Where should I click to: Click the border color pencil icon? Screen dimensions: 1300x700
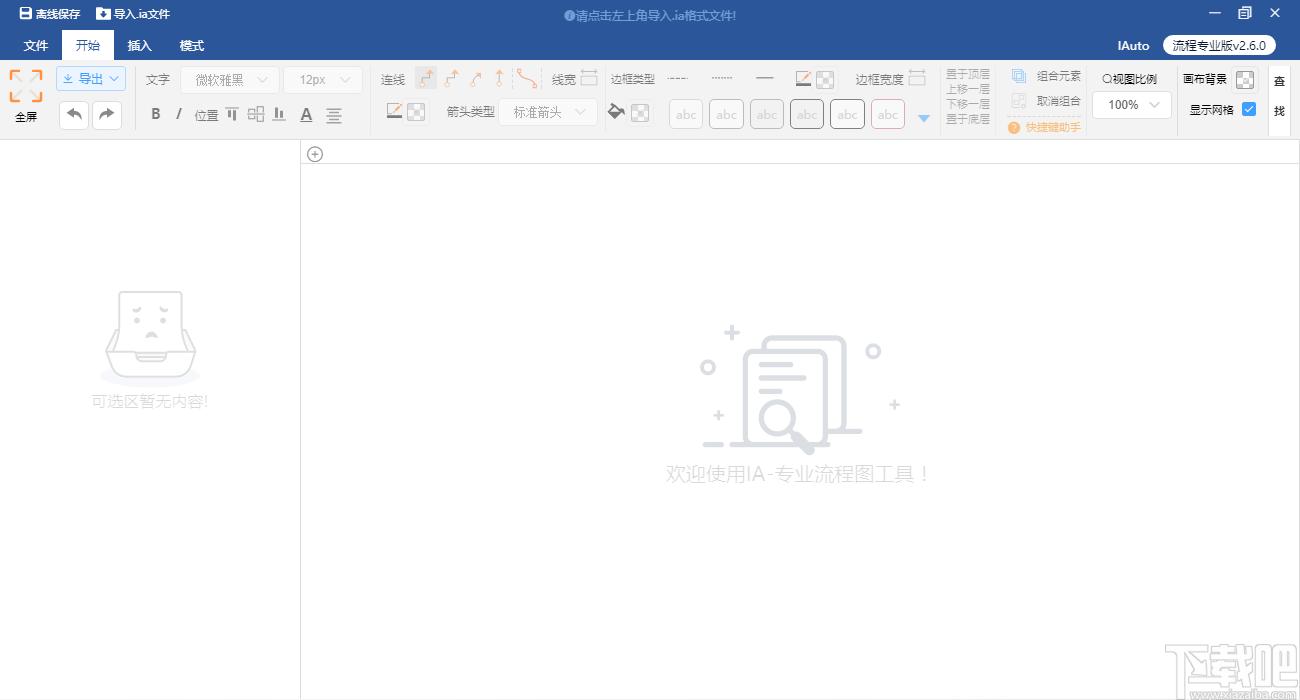(803, 79)
